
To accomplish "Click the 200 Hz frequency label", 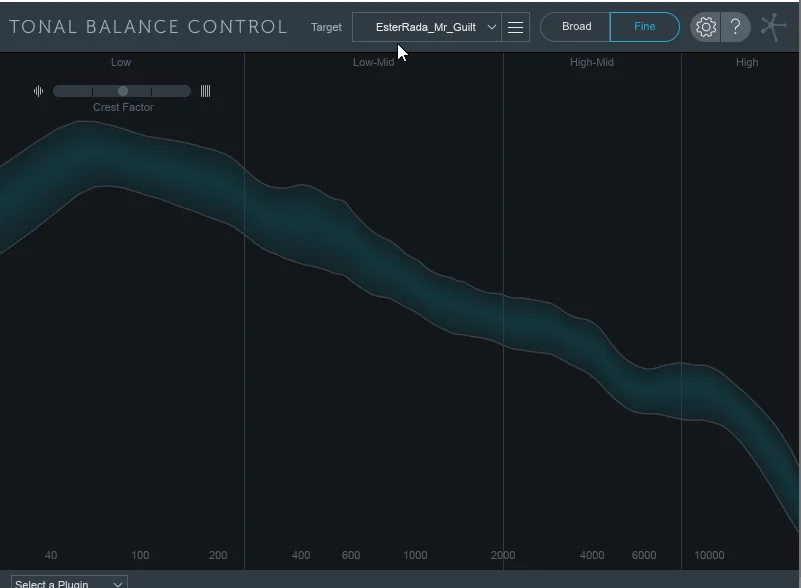I will coord(218,555).
